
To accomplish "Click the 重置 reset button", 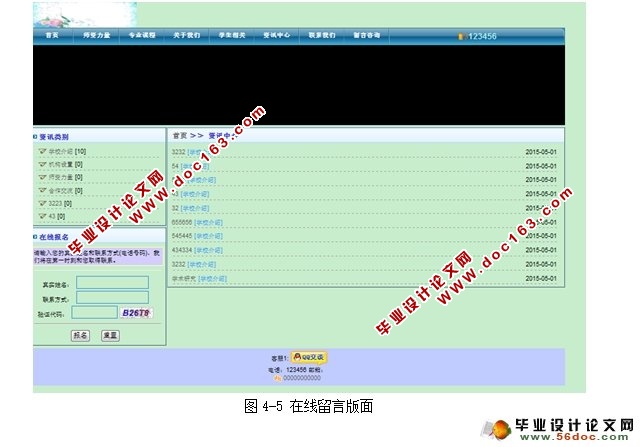I will [110, 335].
